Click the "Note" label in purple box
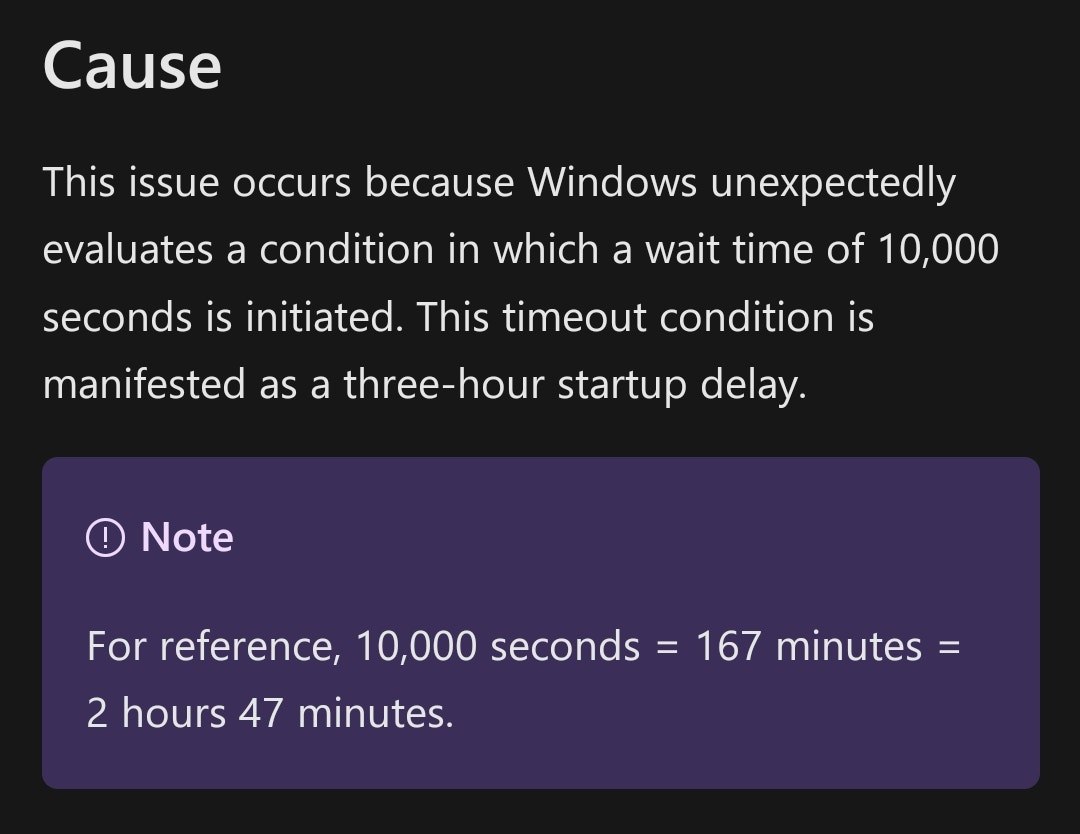 click(187, 538)
